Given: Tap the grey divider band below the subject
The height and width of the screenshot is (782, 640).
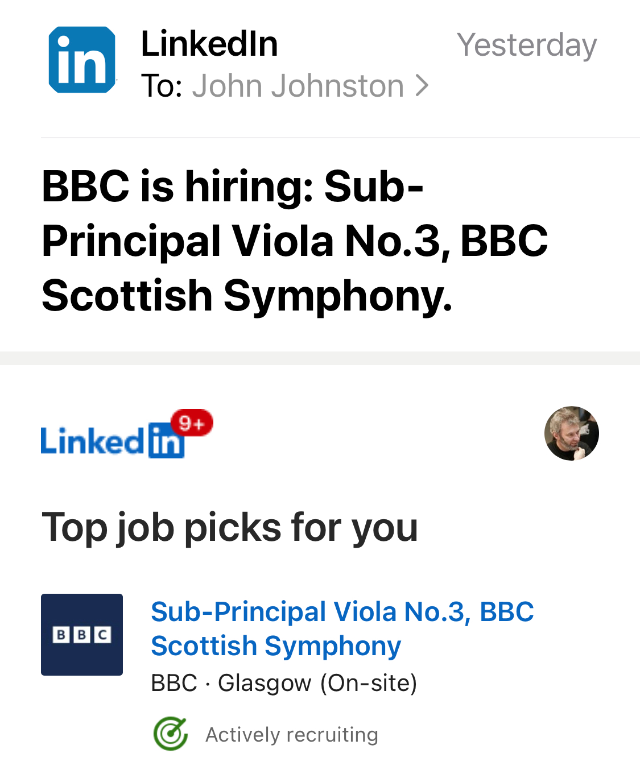Looking at the screenshot, I should pyautogui.click(x=320, y=358).
